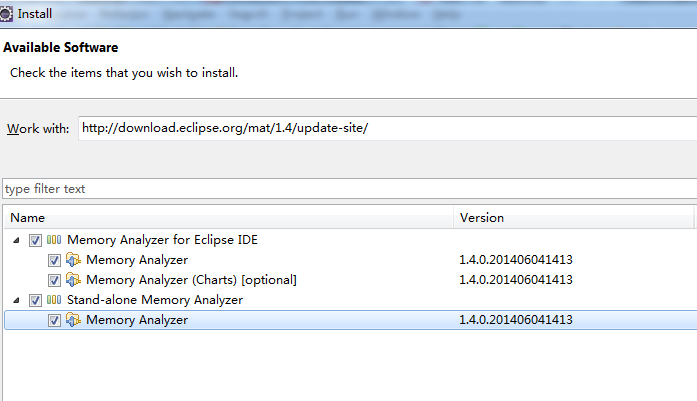Click the type filter text box
This screenshot has width=697, height=401.
[349, 189]
